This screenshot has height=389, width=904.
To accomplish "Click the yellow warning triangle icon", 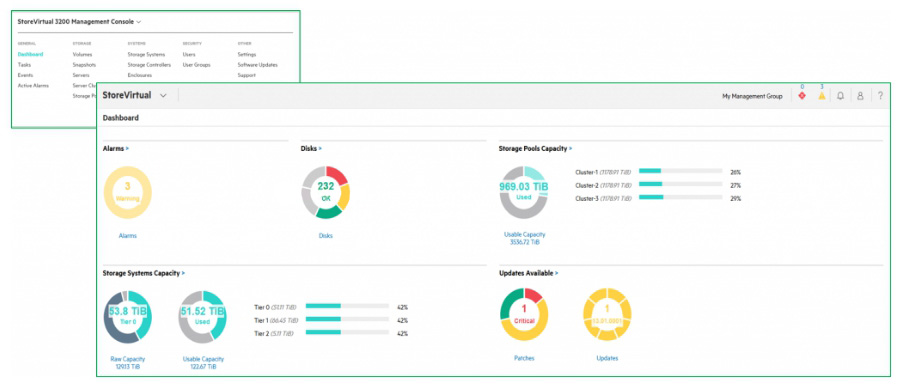I will coord(822,96).
